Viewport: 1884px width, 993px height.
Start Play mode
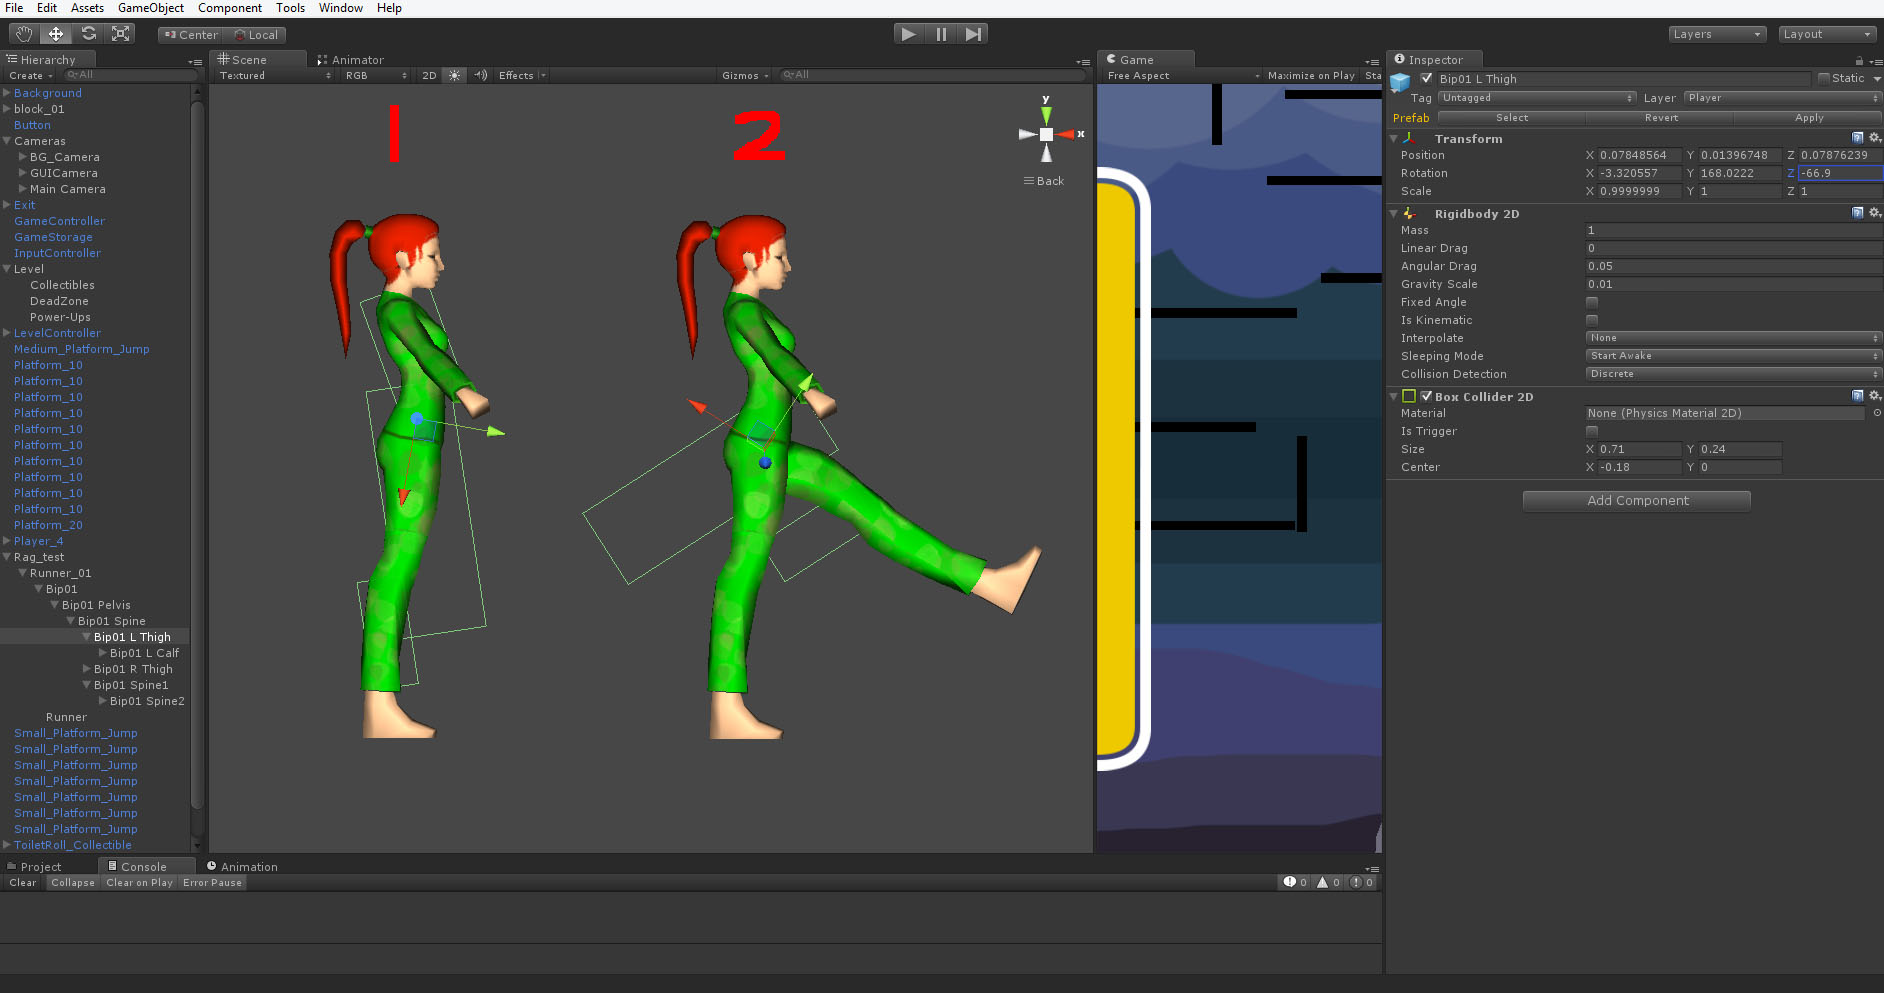[x=908, y=34]
